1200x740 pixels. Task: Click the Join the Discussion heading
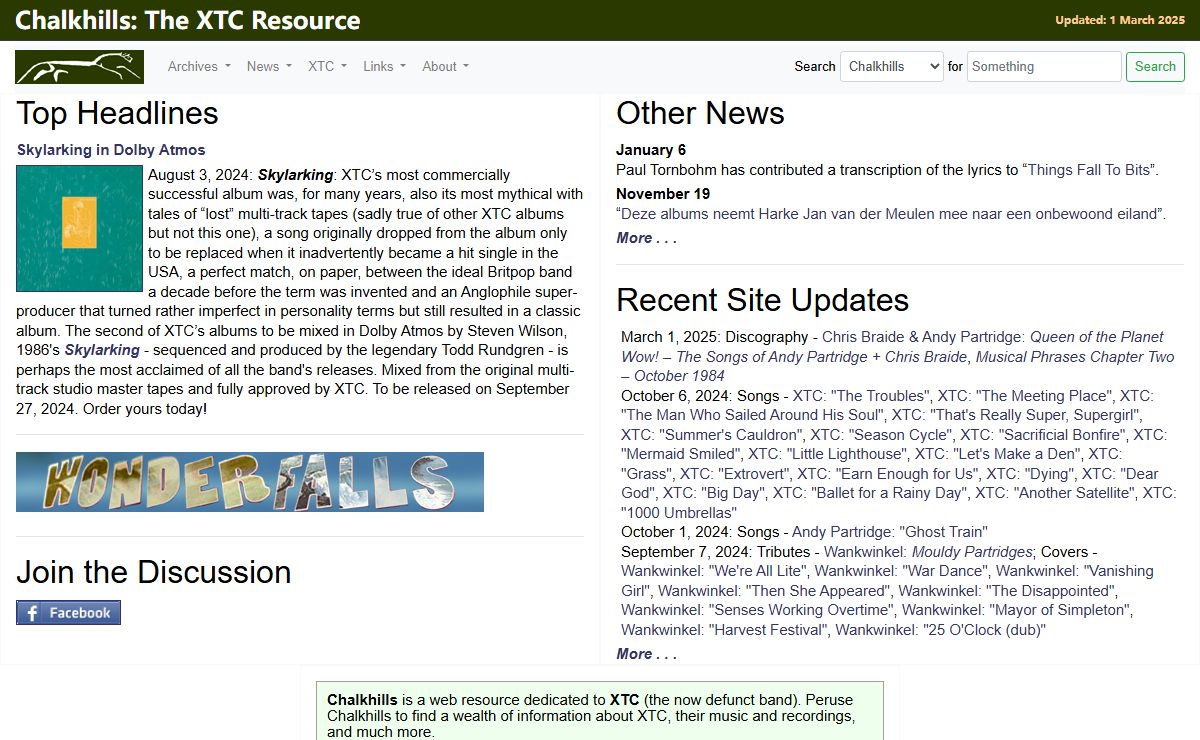click(x=154, y=572)
